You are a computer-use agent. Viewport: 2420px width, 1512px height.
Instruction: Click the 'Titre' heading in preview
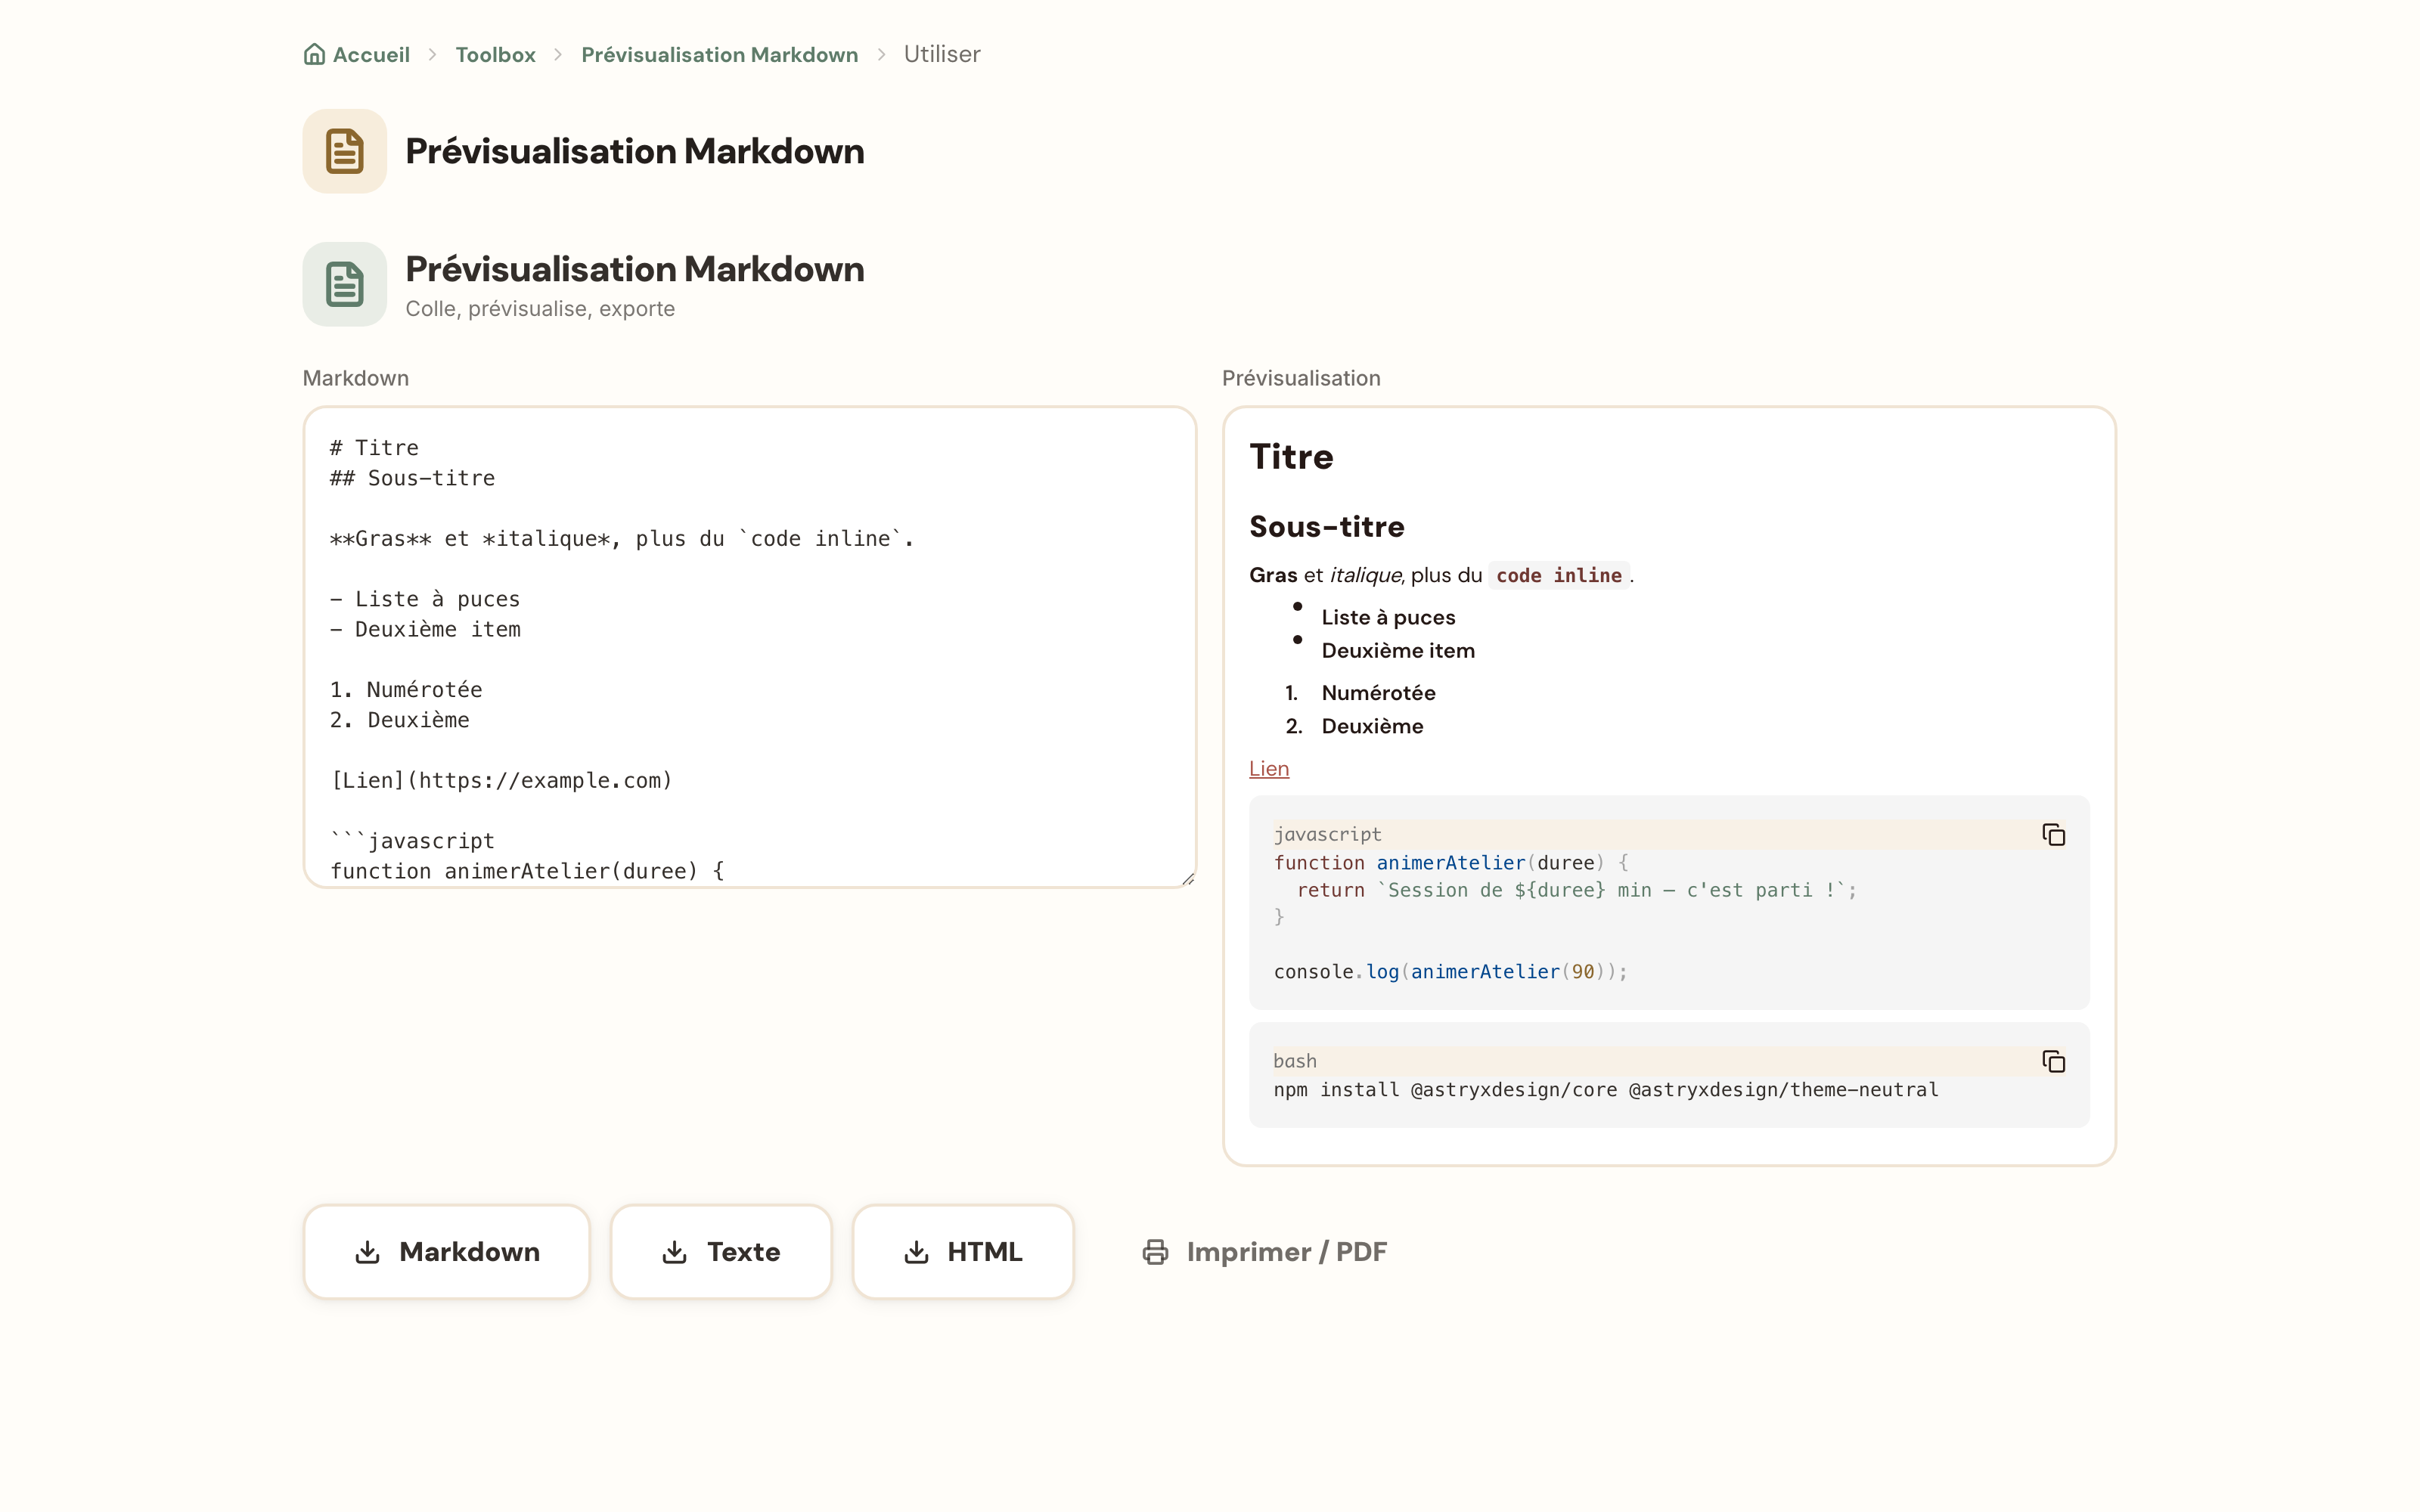click(1291, 457)
